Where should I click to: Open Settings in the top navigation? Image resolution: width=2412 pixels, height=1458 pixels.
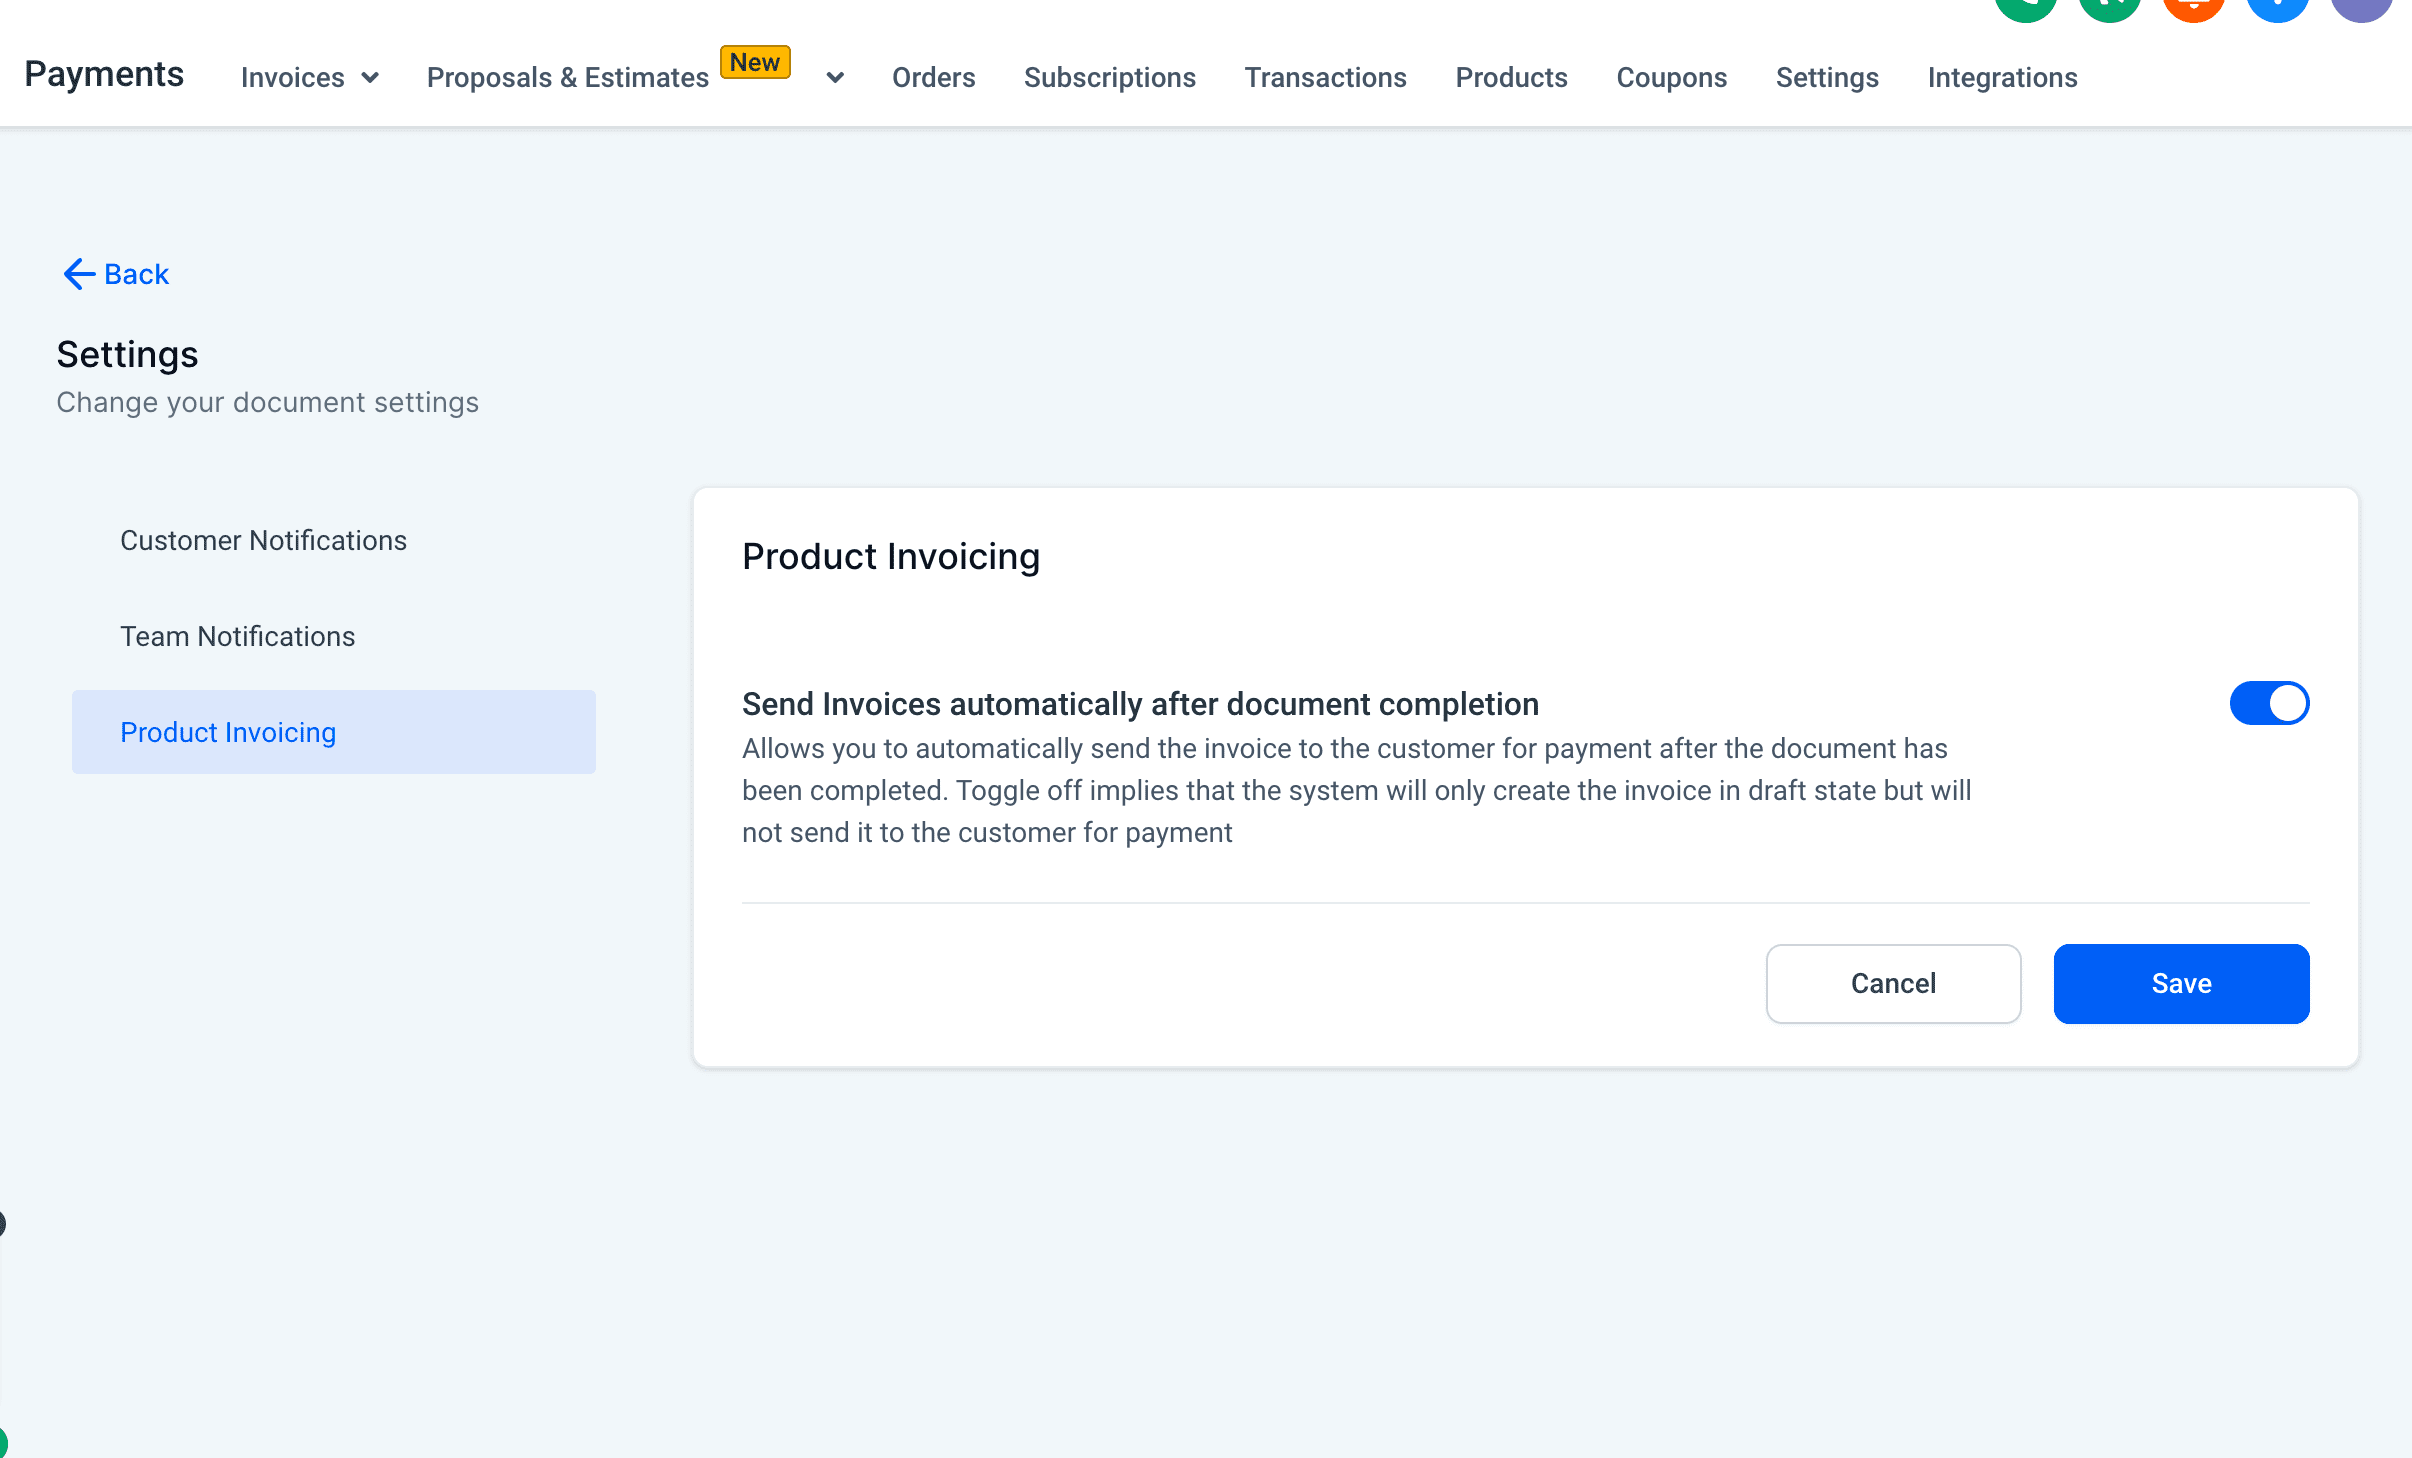(1827, 78)
